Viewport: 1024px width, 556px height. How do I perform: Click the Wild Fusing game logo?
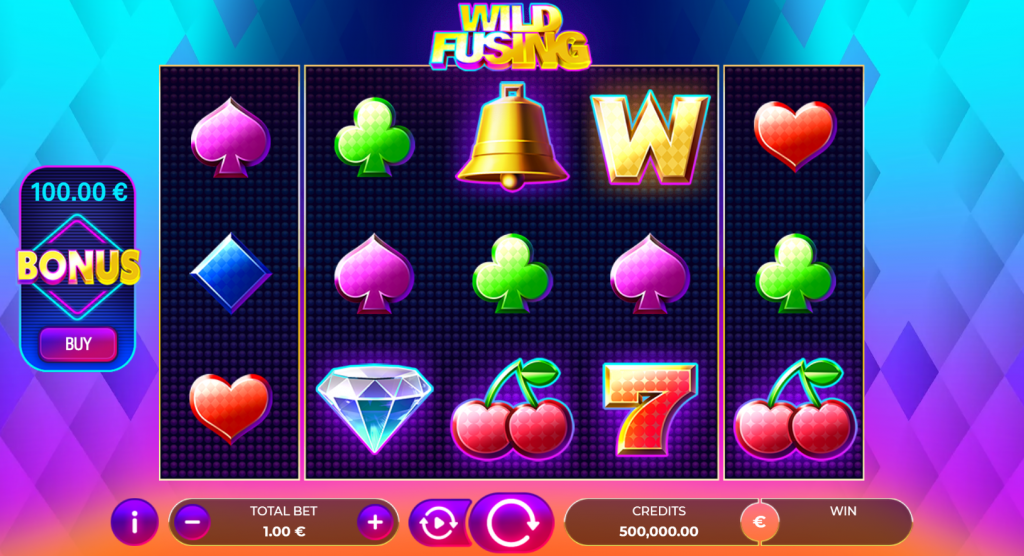[511, 36]
